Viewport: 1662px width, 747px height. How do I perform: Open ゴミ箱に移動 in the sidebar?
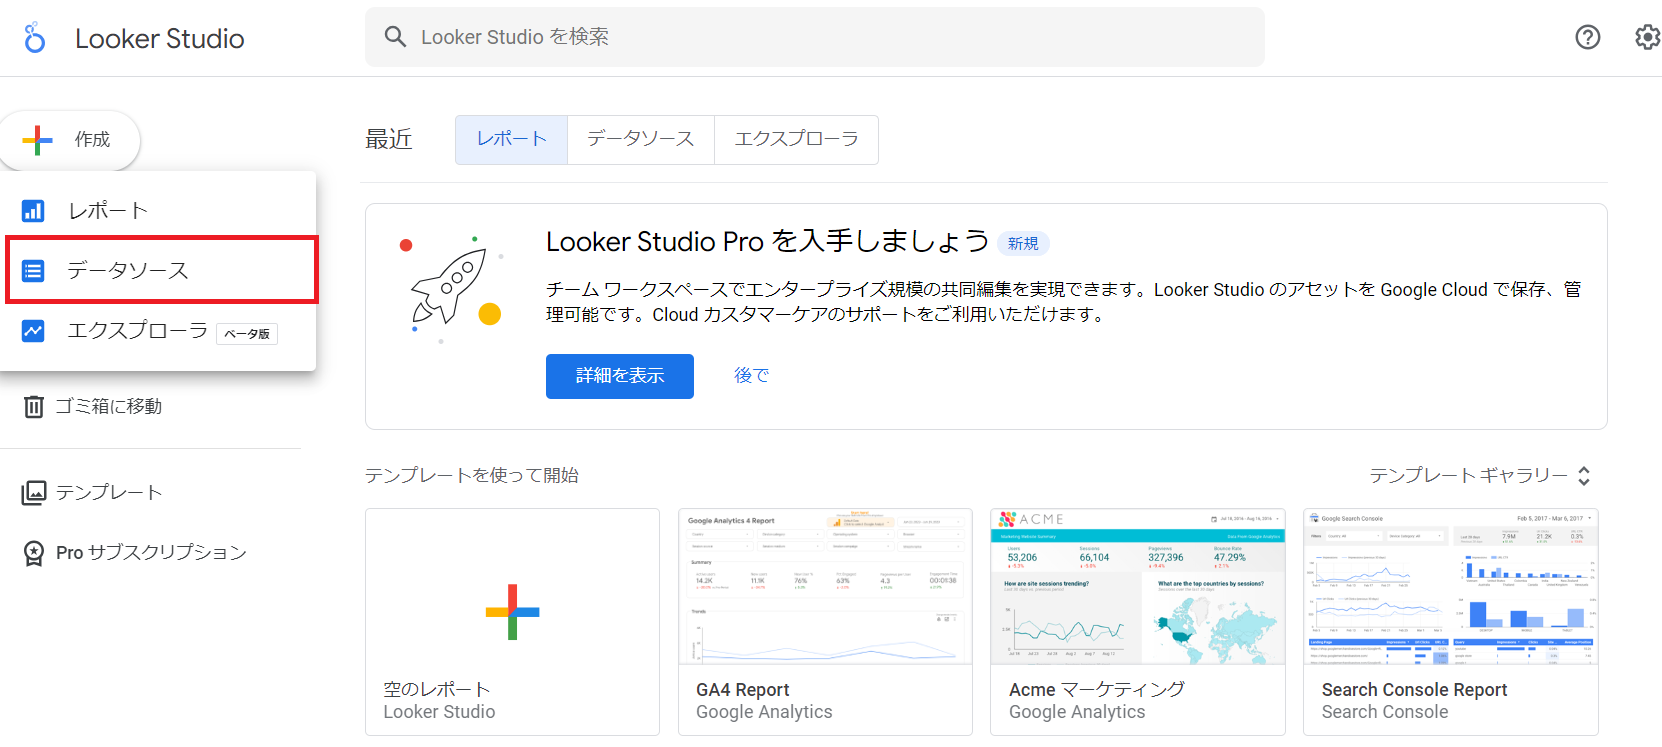click(92, 407)
